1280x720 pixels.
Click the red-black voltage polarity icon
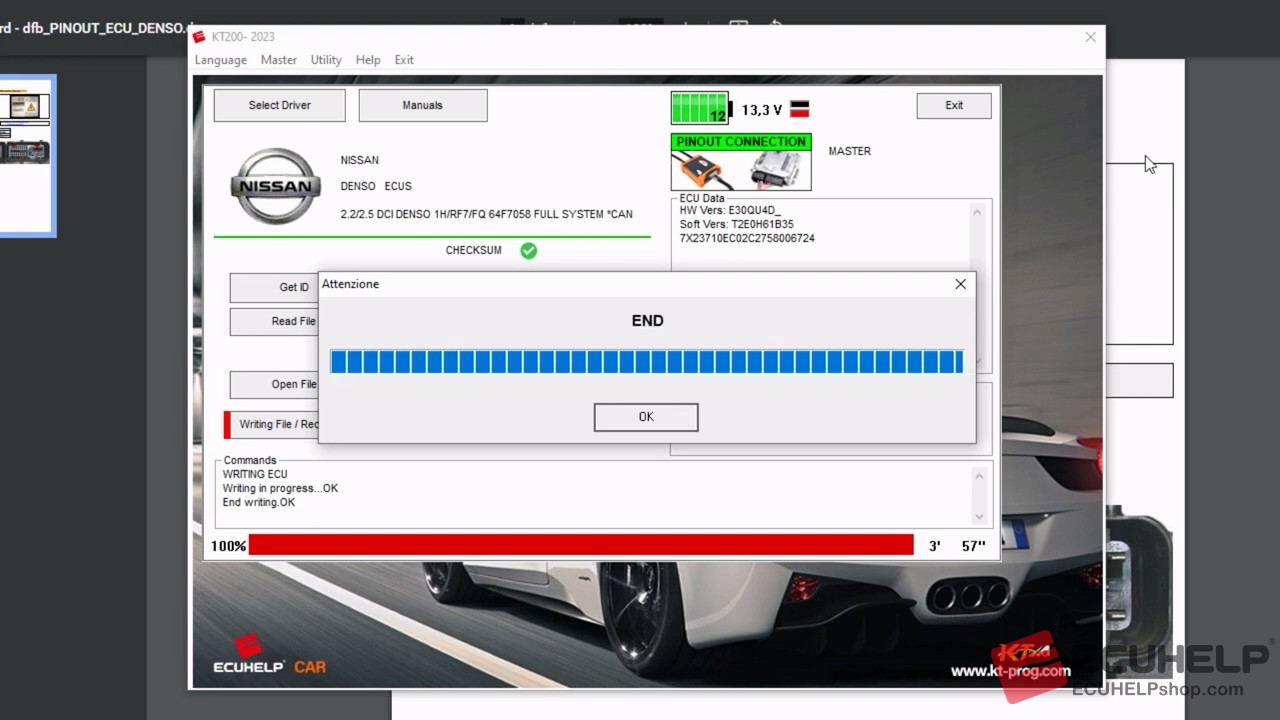pos(798,109)
